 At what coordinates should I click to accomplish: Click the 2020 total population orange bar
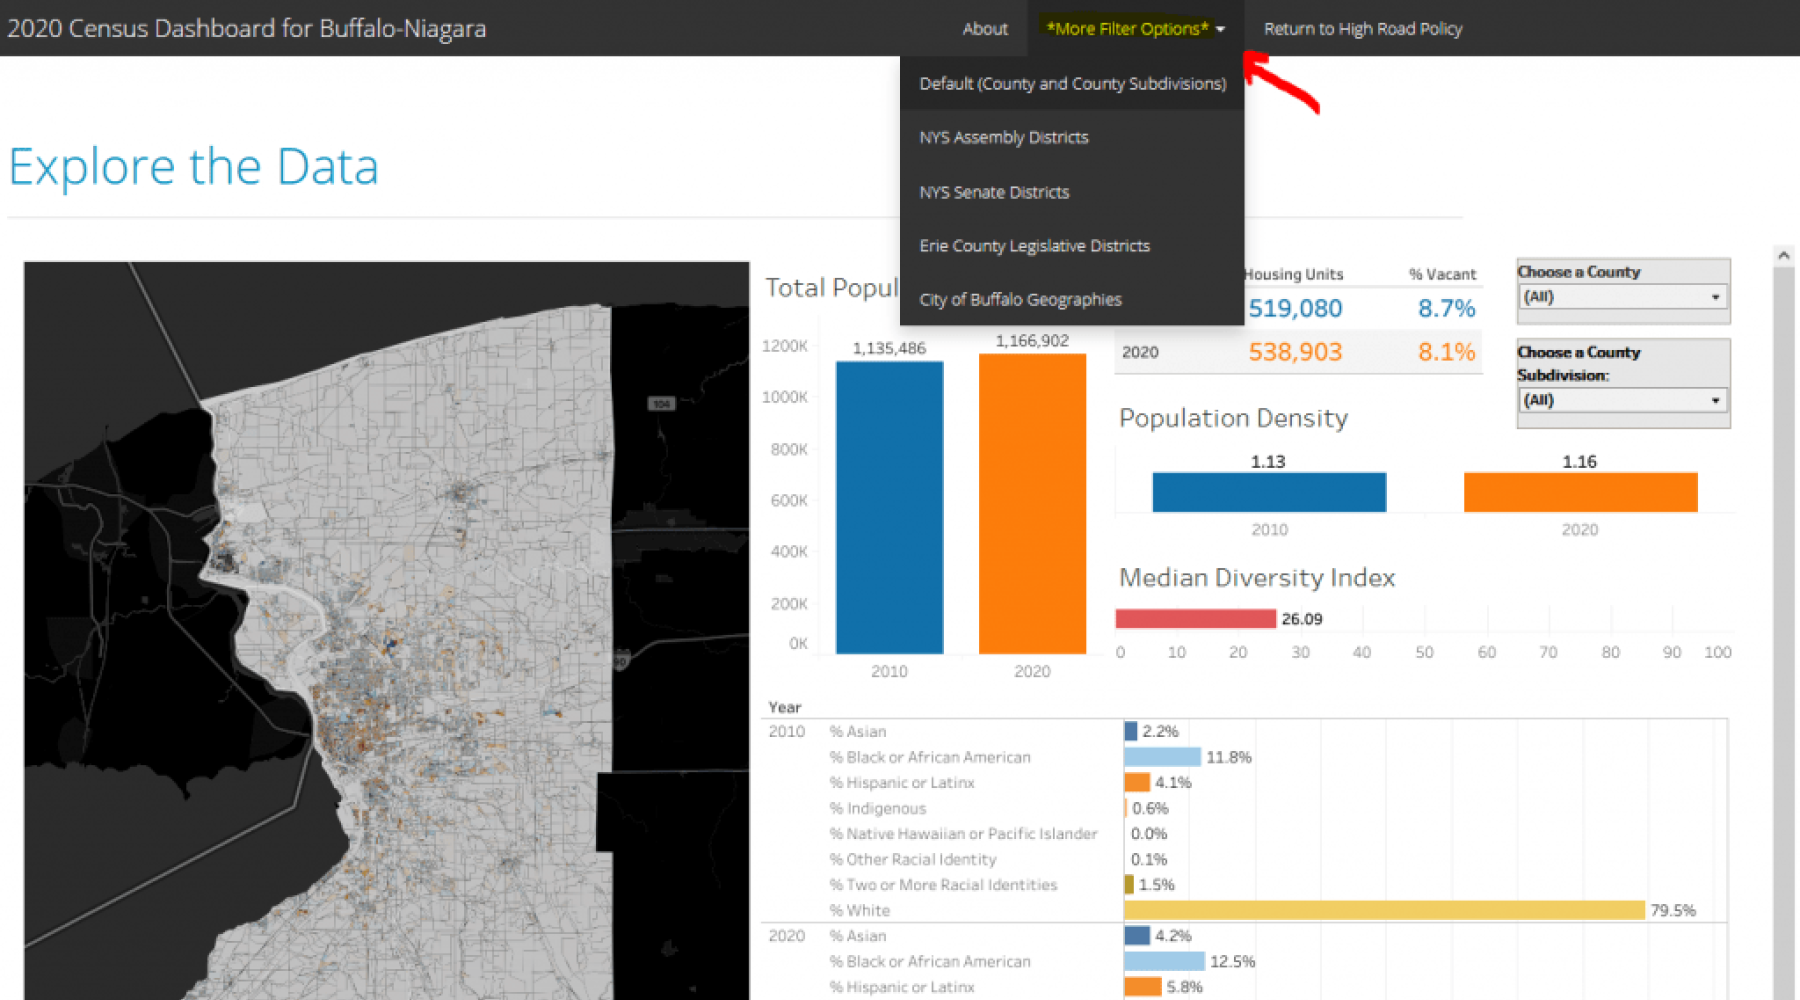pyautogui.click(x=1032, y=504)
